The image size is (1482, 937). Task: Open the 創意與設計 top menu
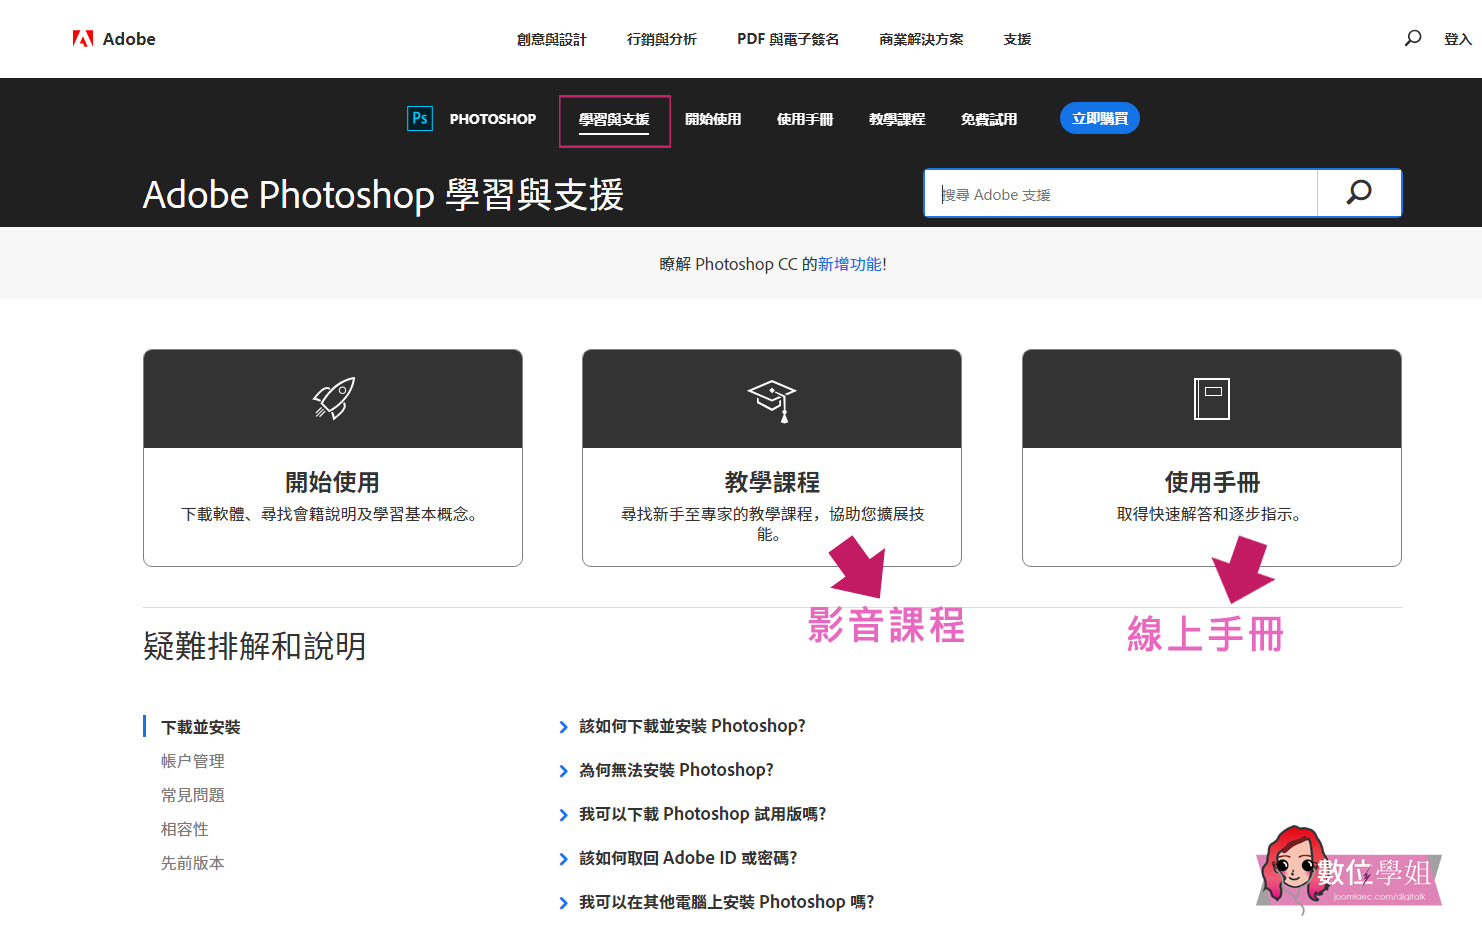(551, 40)
